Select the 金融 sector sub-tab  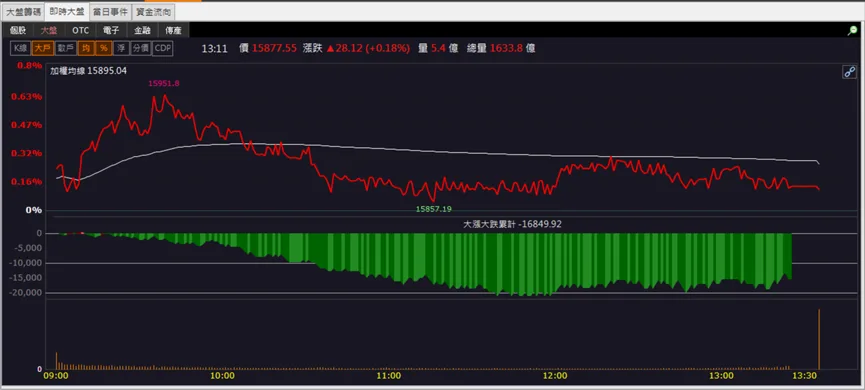click(142, 30)
